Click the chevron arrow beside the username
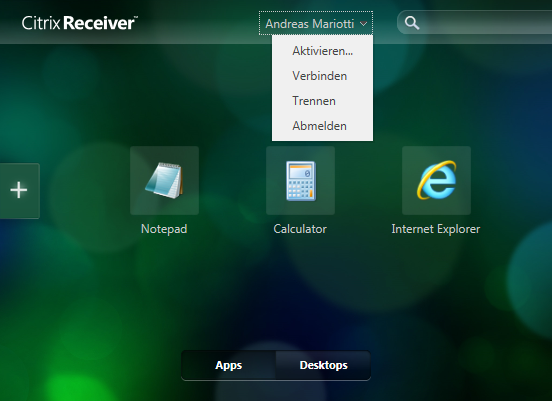 tap(364, 24)
